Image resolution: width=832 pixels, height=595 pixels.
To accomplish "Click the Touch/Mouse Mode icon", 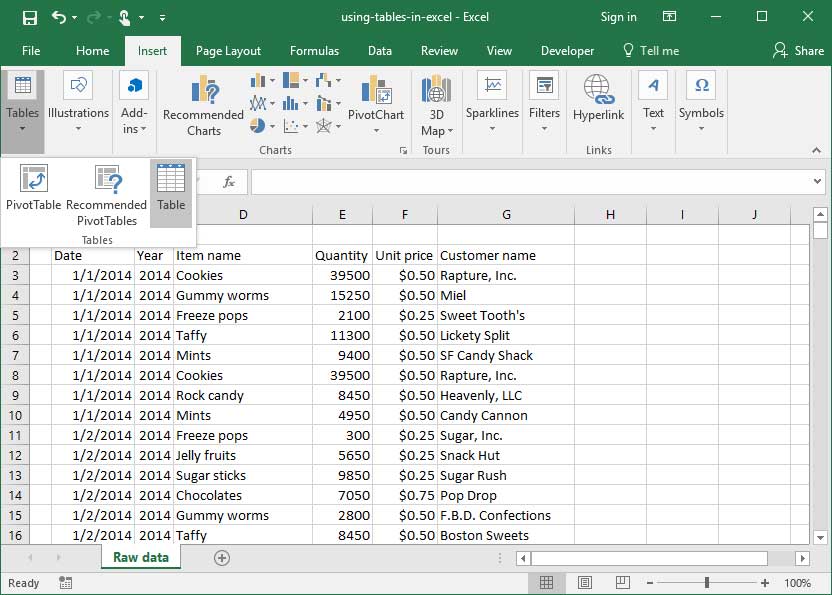I will pyautogui.click(x=125, y=18).
